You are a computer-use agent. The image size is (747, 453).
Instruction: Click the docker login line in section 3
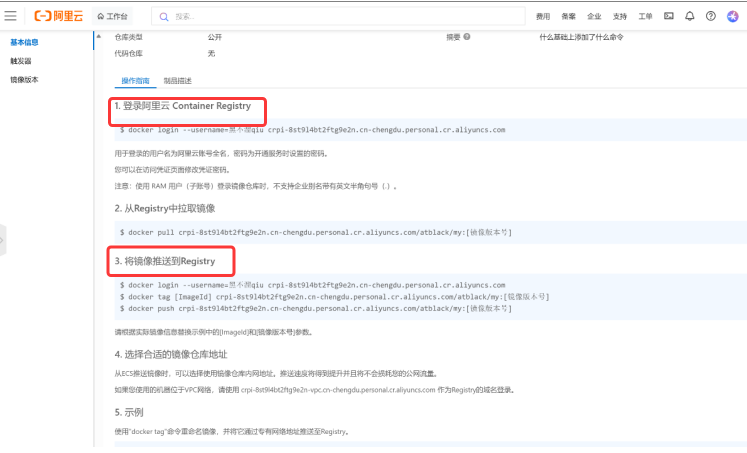[x=313, y=285]
